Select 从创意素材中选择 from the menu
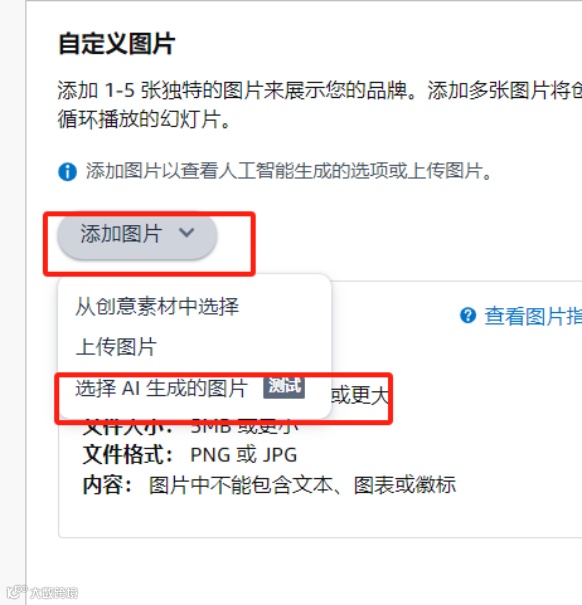Viewport: 582px width, 605px height. pos(157,307)
